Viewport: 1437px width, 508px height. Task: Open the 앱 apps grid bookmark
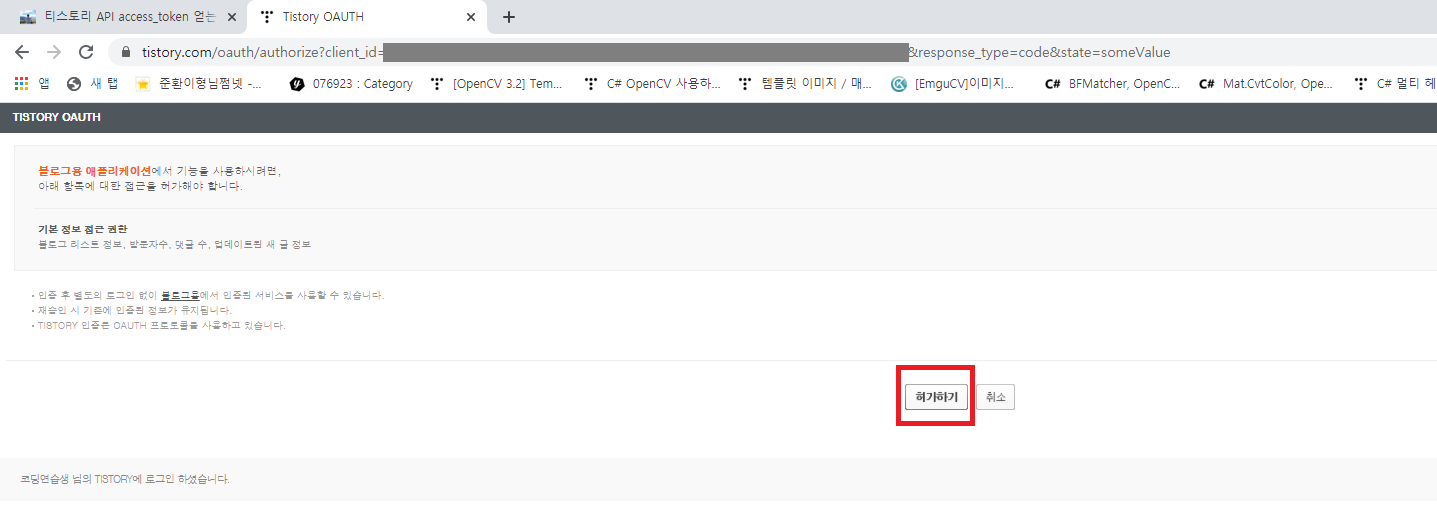coord(32,84)
